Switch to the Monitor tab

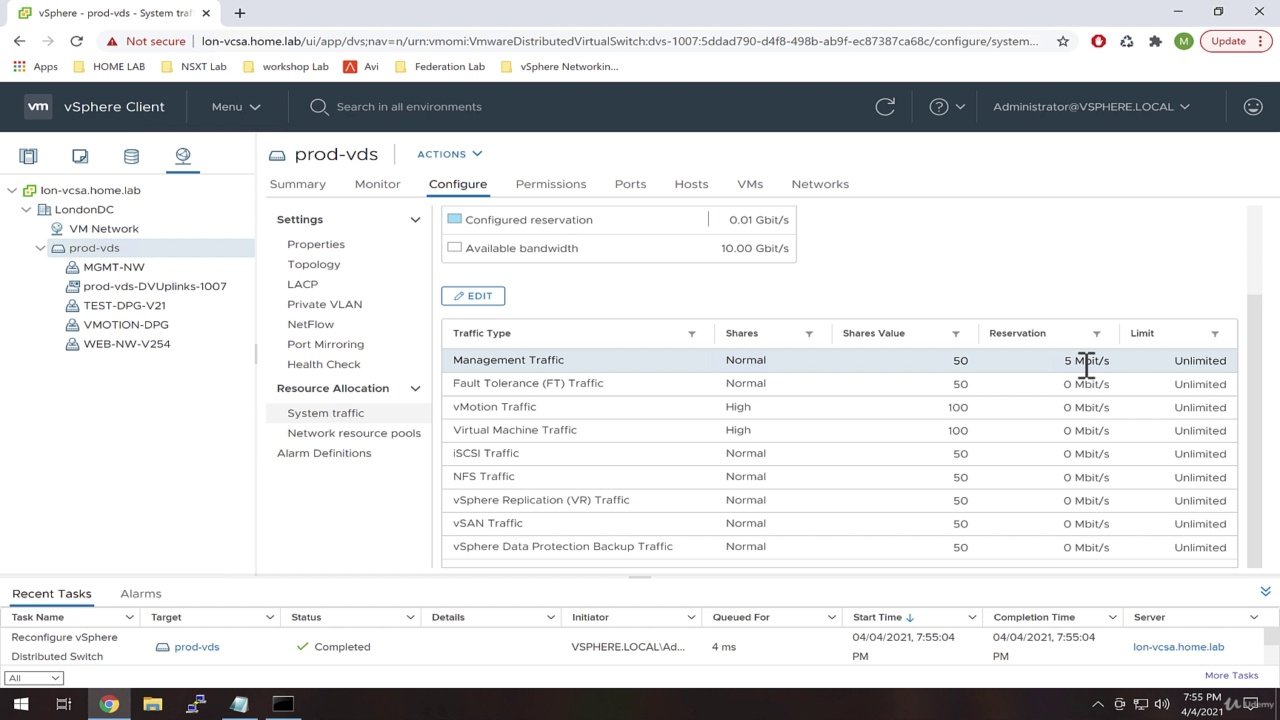(x=377, y=184)
